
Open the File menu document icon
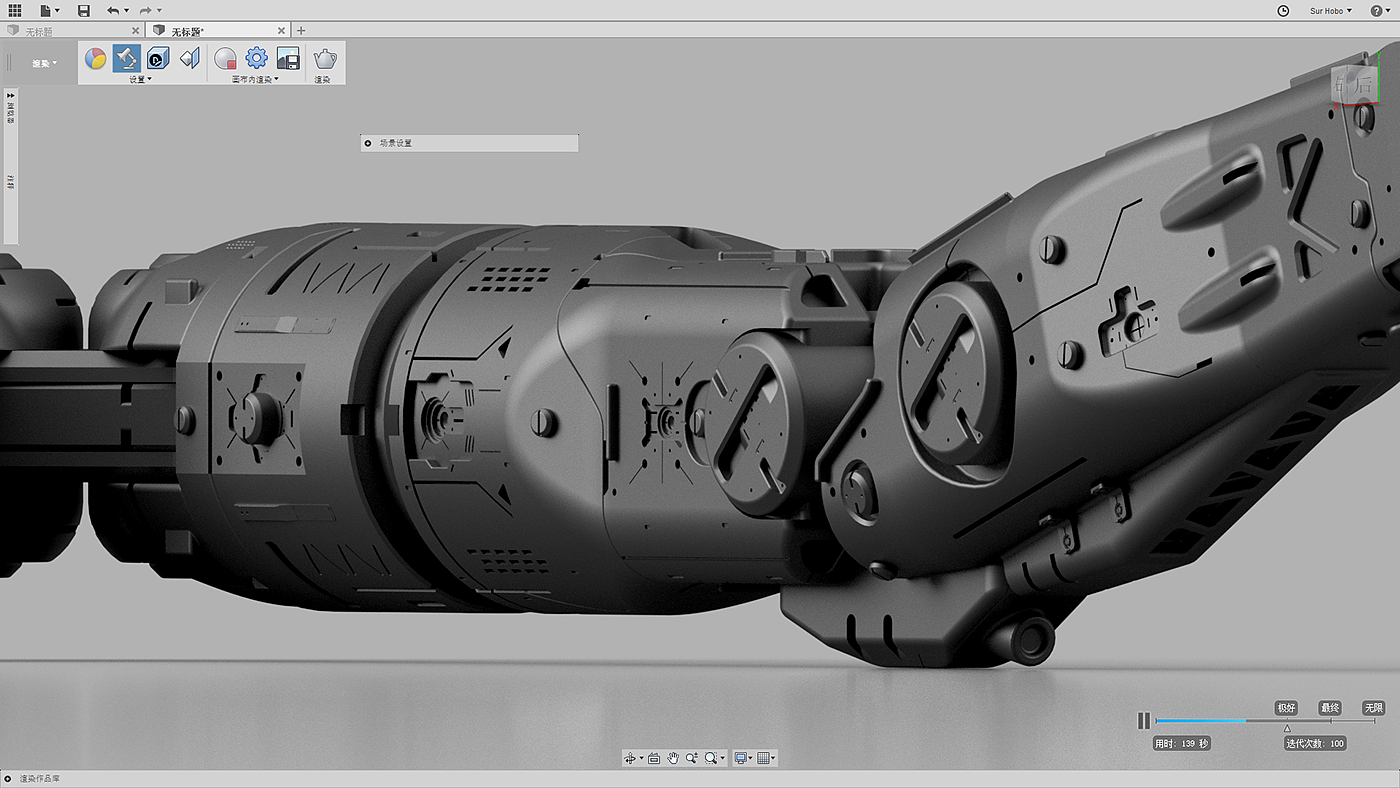pos(46,10)
